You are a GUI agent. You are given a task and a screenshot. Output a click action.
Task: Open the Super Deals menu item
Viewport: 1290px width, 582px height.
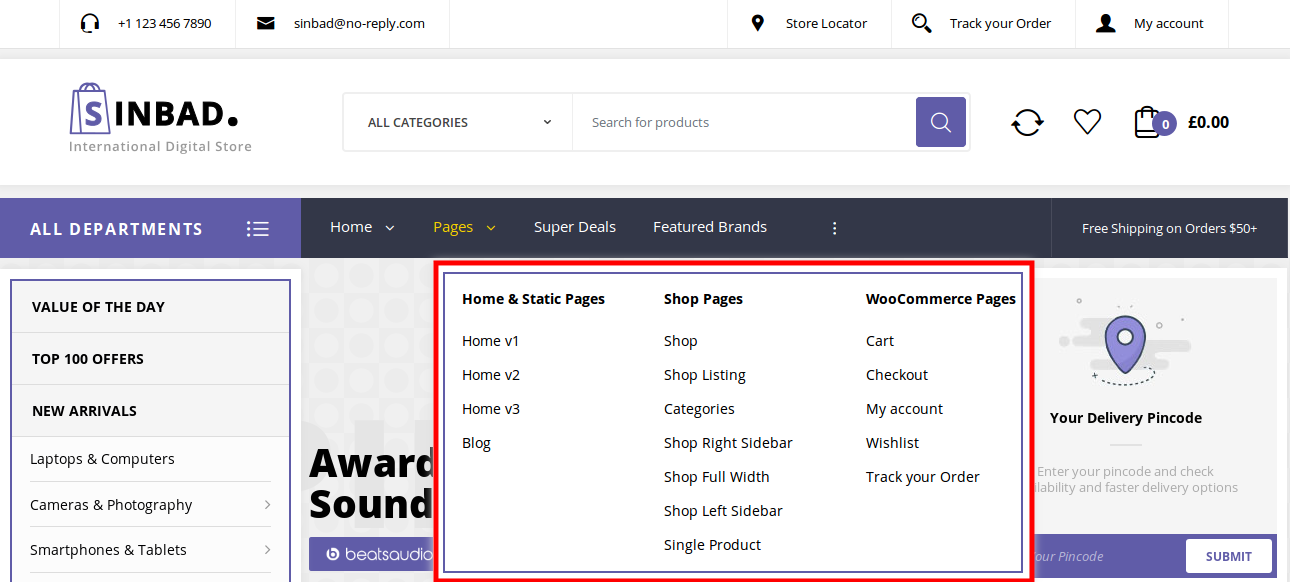(575, 227)
